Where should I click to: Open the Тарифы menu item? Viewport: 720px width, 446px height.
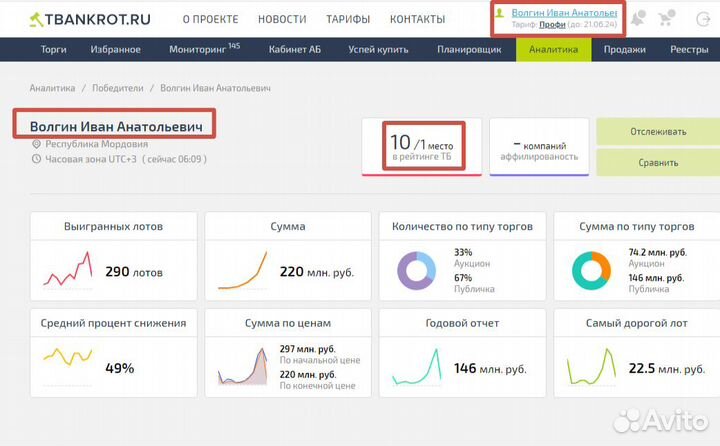tap(348, 19)
